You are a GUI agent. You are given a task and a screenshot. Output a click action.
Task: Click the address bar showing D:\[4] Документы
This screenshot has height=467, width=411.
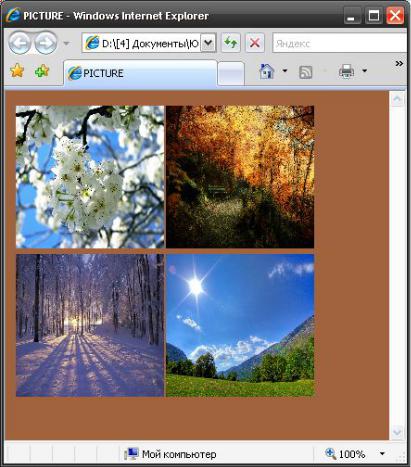[x=141, y=43]
